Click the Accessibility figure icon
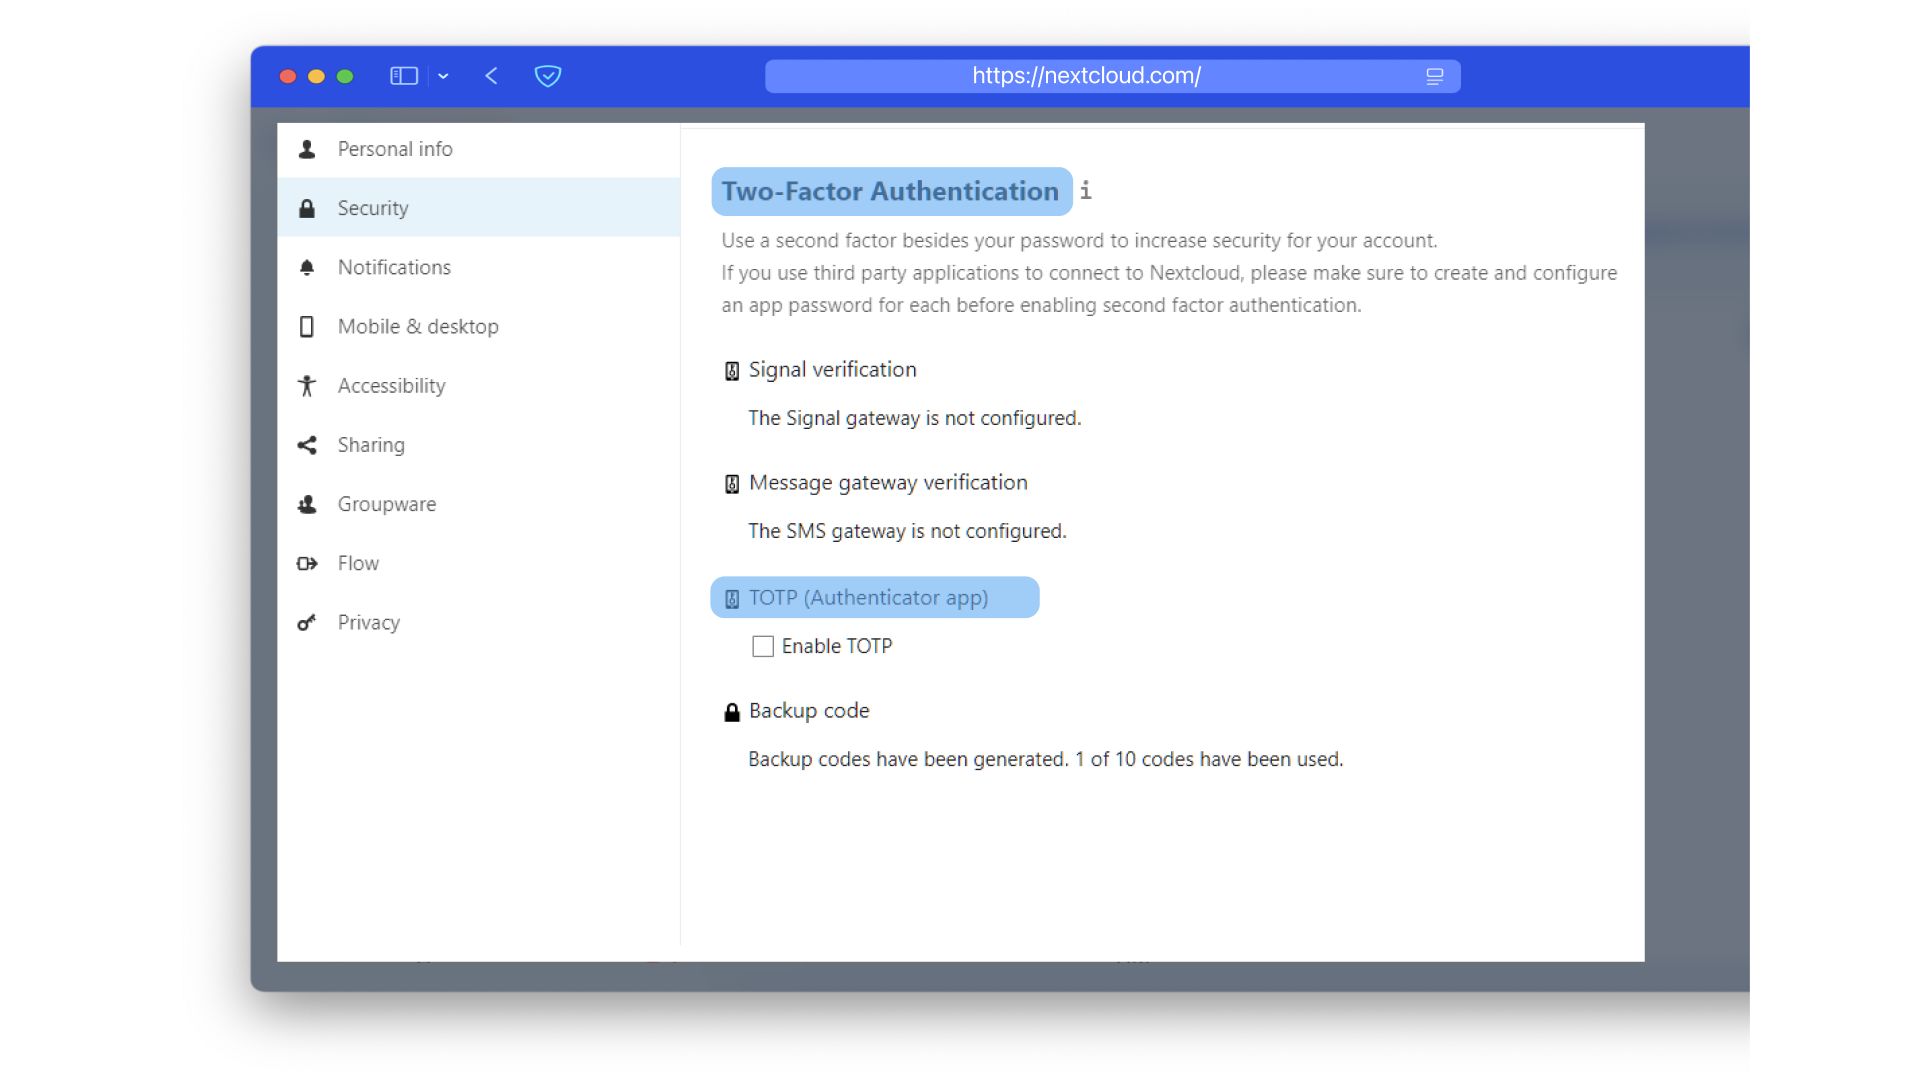The height and width of the screenshot is (1080, 1920). (x=307, y=385)
